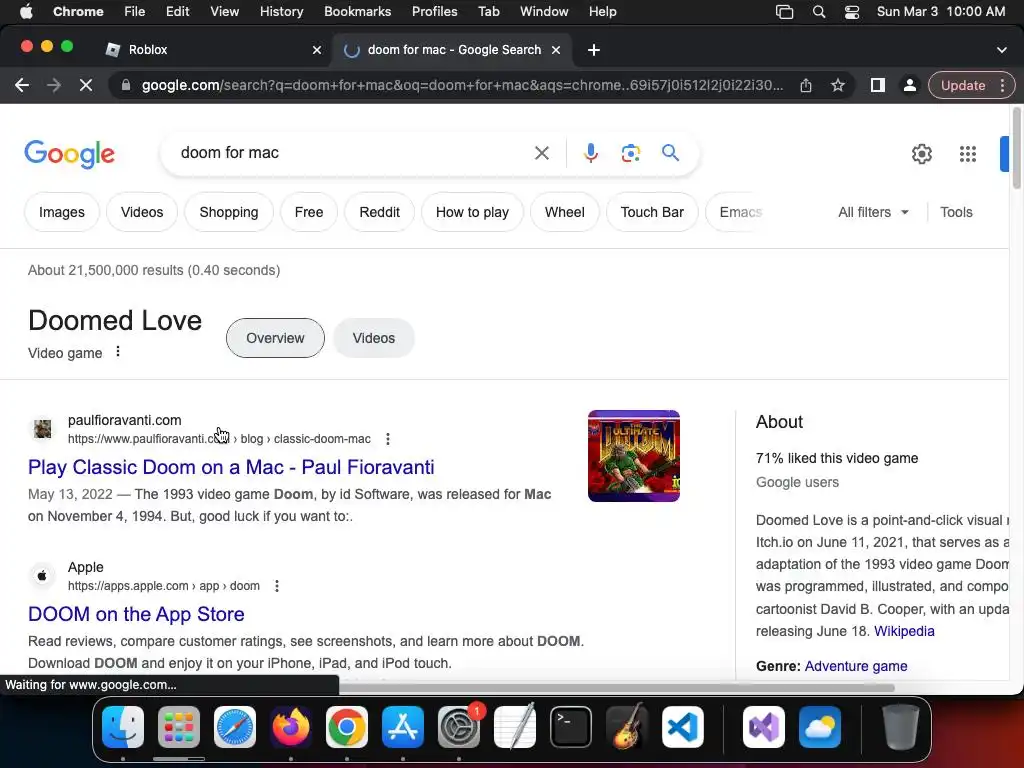Click the vertical page scrollbar
The image size is (1024, 768).
click(1016, 148)
